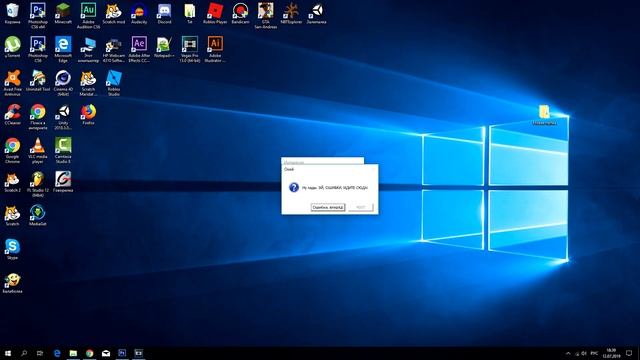Switch to Edge on the taskbar
The image size is (640, 360).
[57, 353]
